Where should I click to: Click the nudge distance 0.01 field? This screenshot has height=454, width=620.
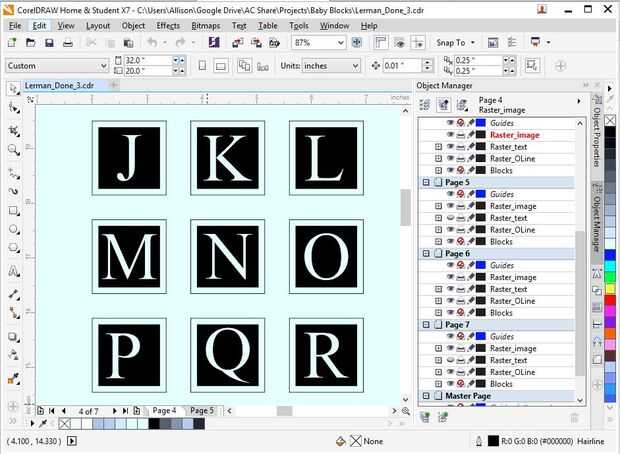401,66
